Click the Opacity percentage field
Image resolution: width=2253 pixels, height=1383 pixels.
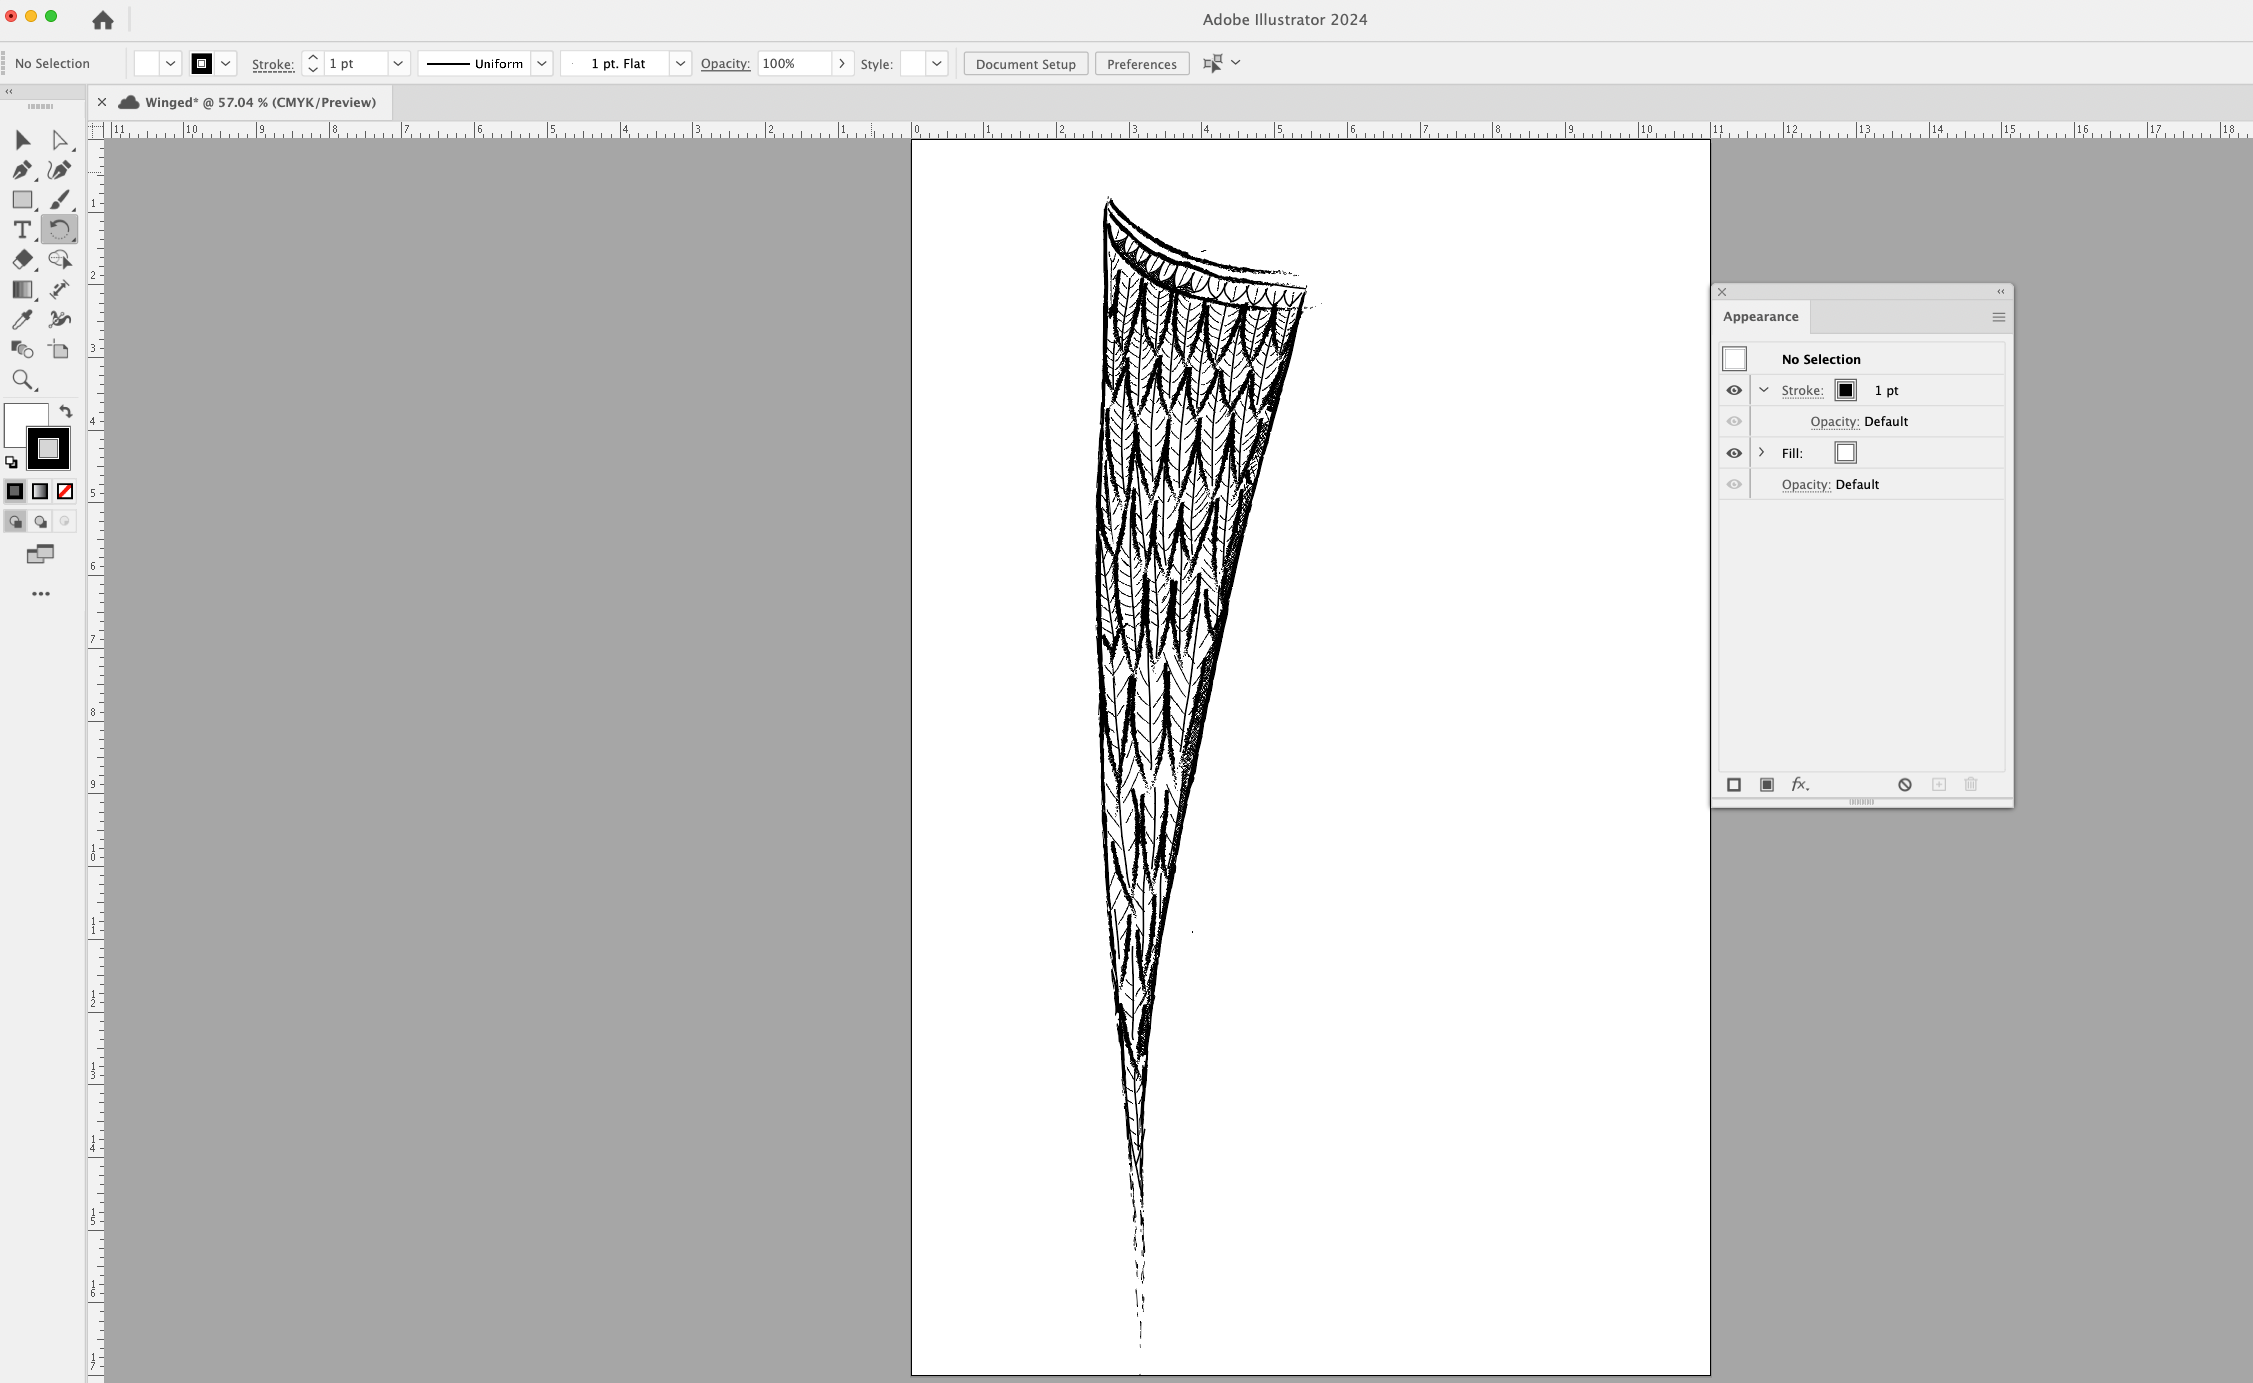click(795, 63)
